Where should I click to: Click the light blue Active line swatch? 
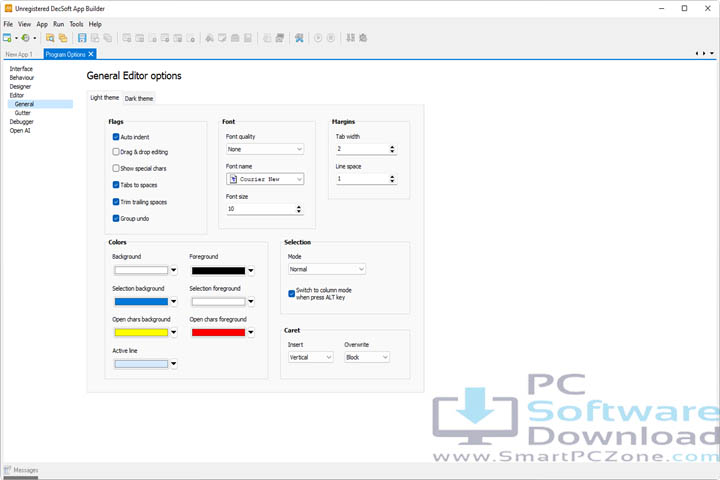tap(141, 364)
